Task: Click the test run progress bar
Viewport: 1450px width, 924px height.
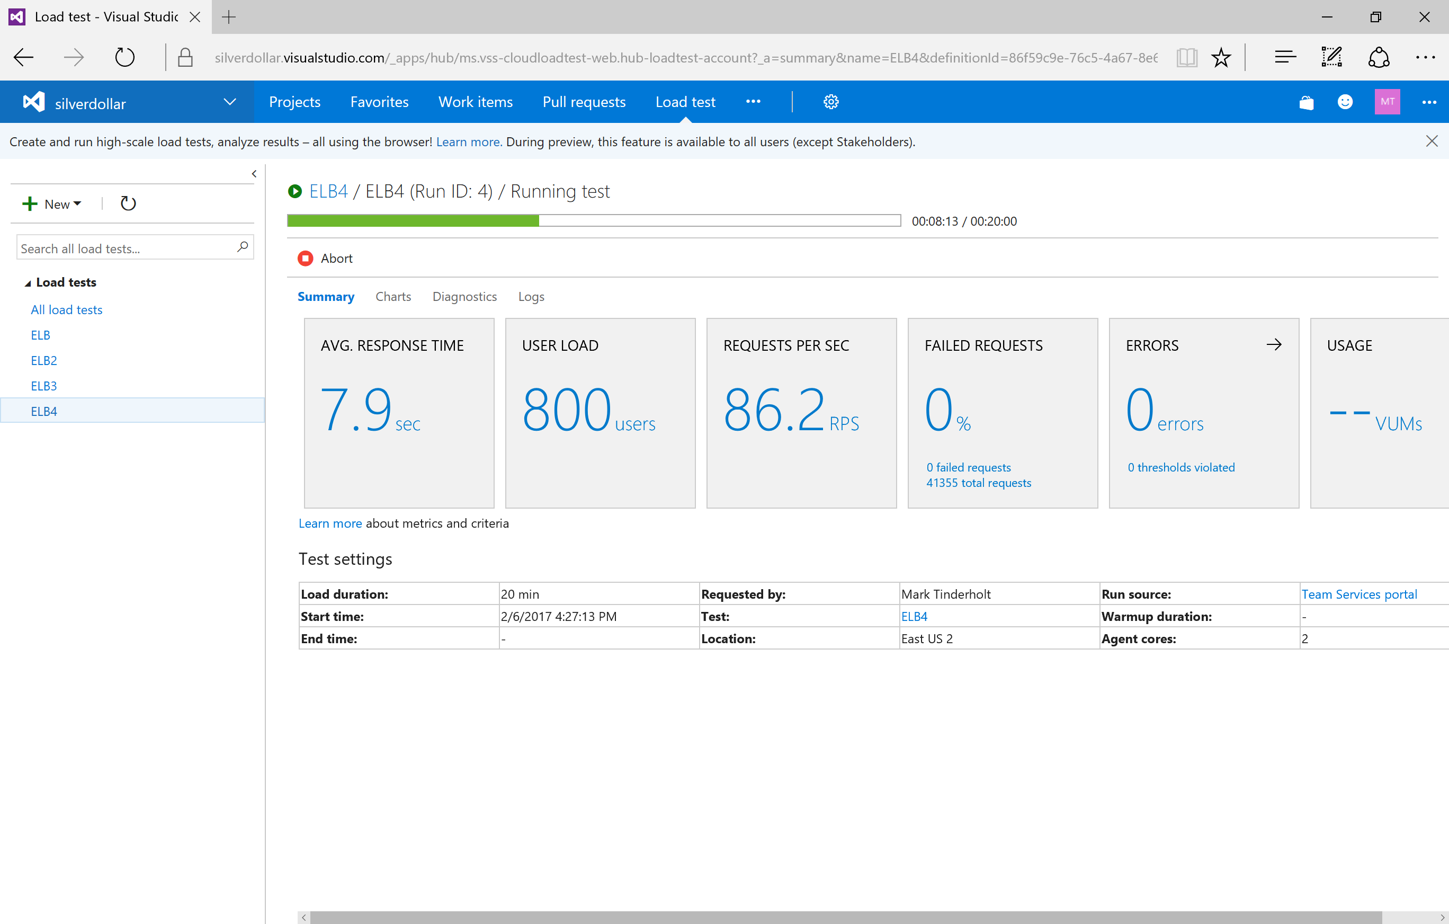Action: (x=594, y=221)
